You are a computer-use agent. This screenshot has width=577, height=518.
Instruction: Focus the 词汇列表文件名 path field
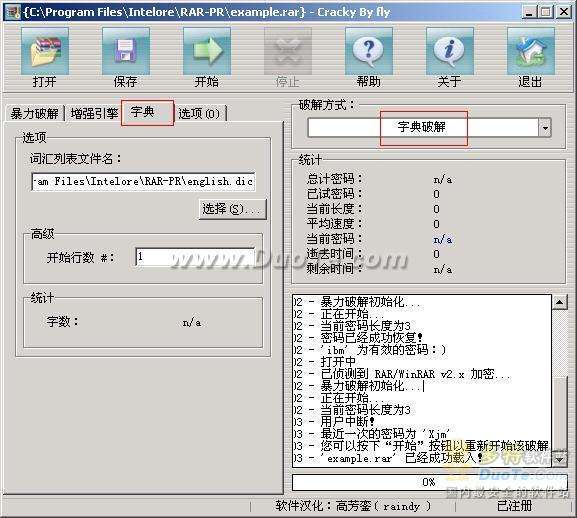(143, 181)
